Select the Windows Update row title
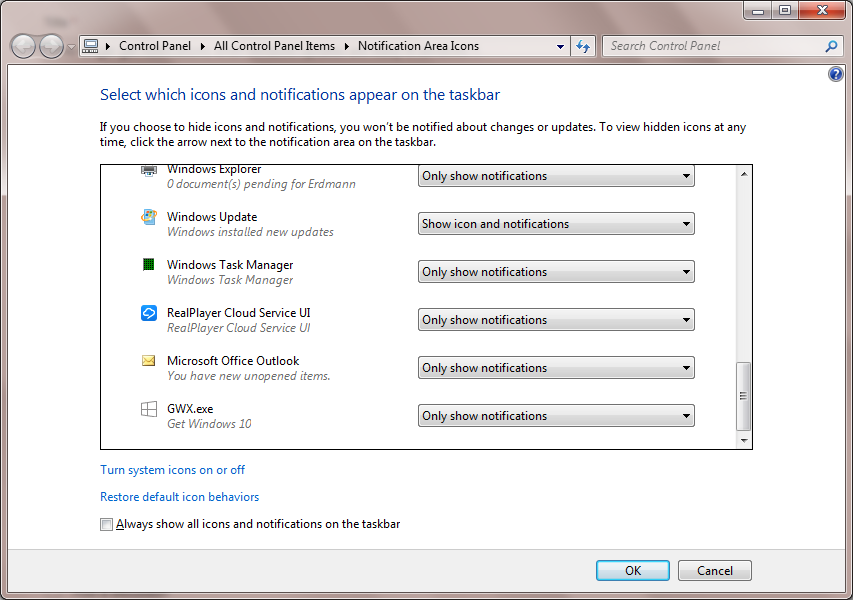This screenshot has height=600, width=853. pos(212,217)
